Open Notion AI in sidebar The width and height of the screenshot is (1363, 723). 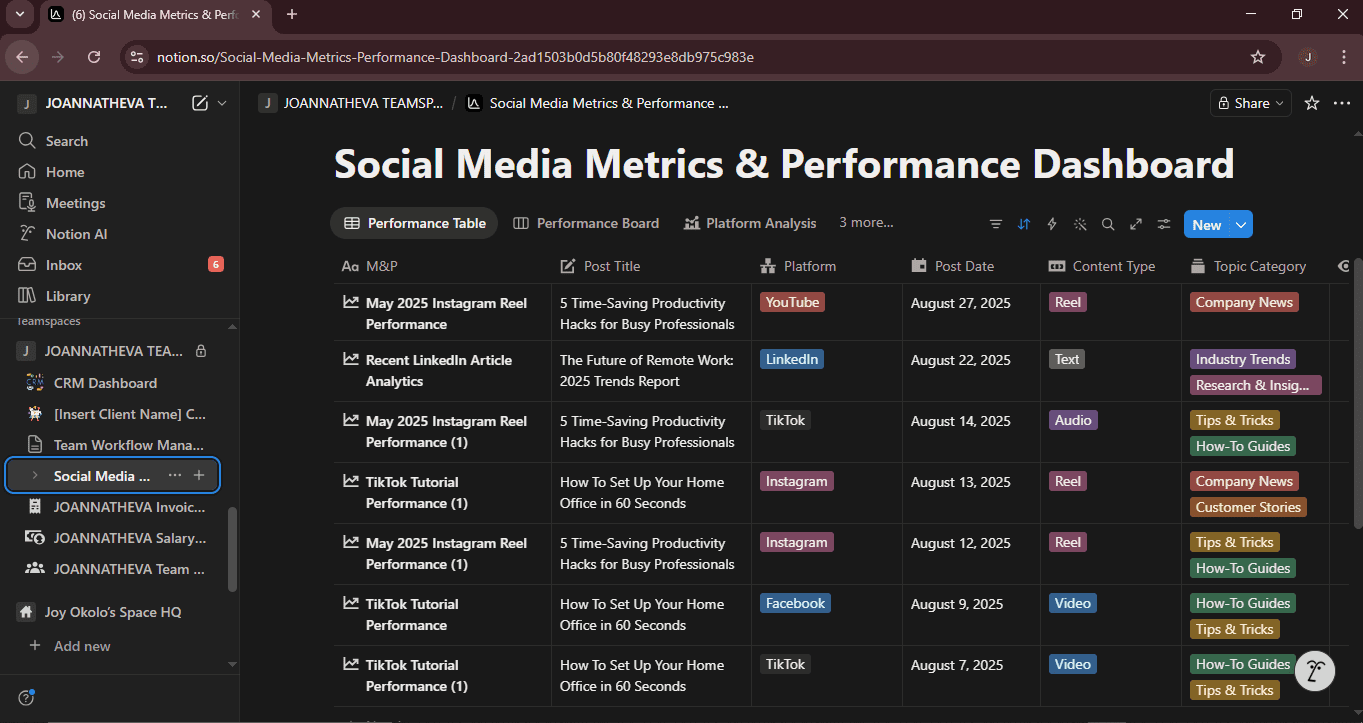[76, 234]
